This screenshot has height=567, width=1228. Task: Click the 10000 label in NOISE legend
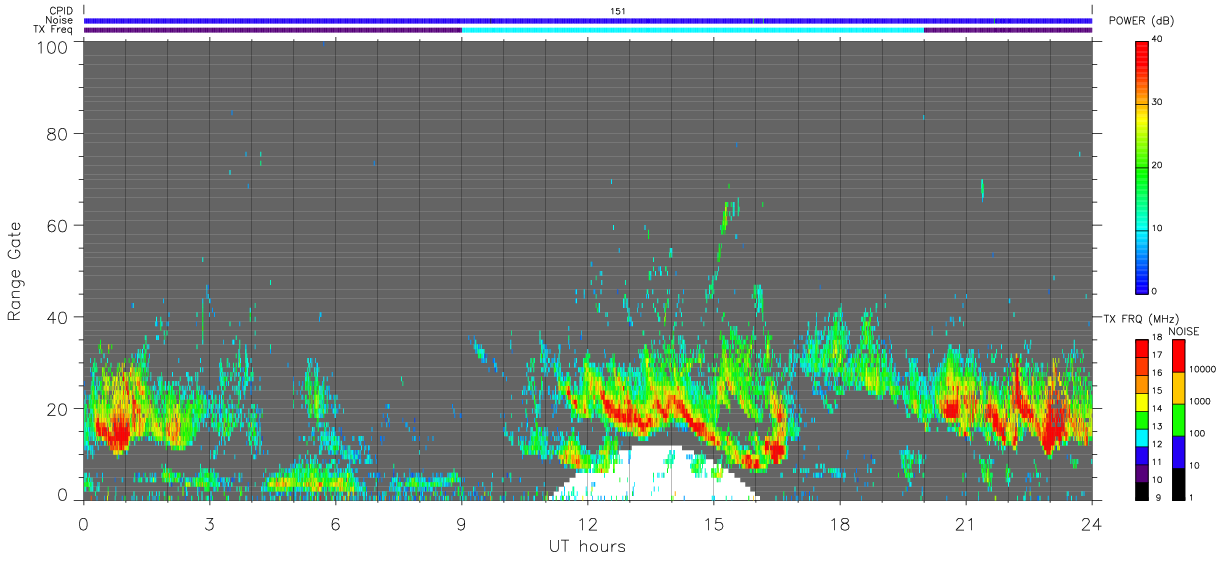[x=1203, y=369]
